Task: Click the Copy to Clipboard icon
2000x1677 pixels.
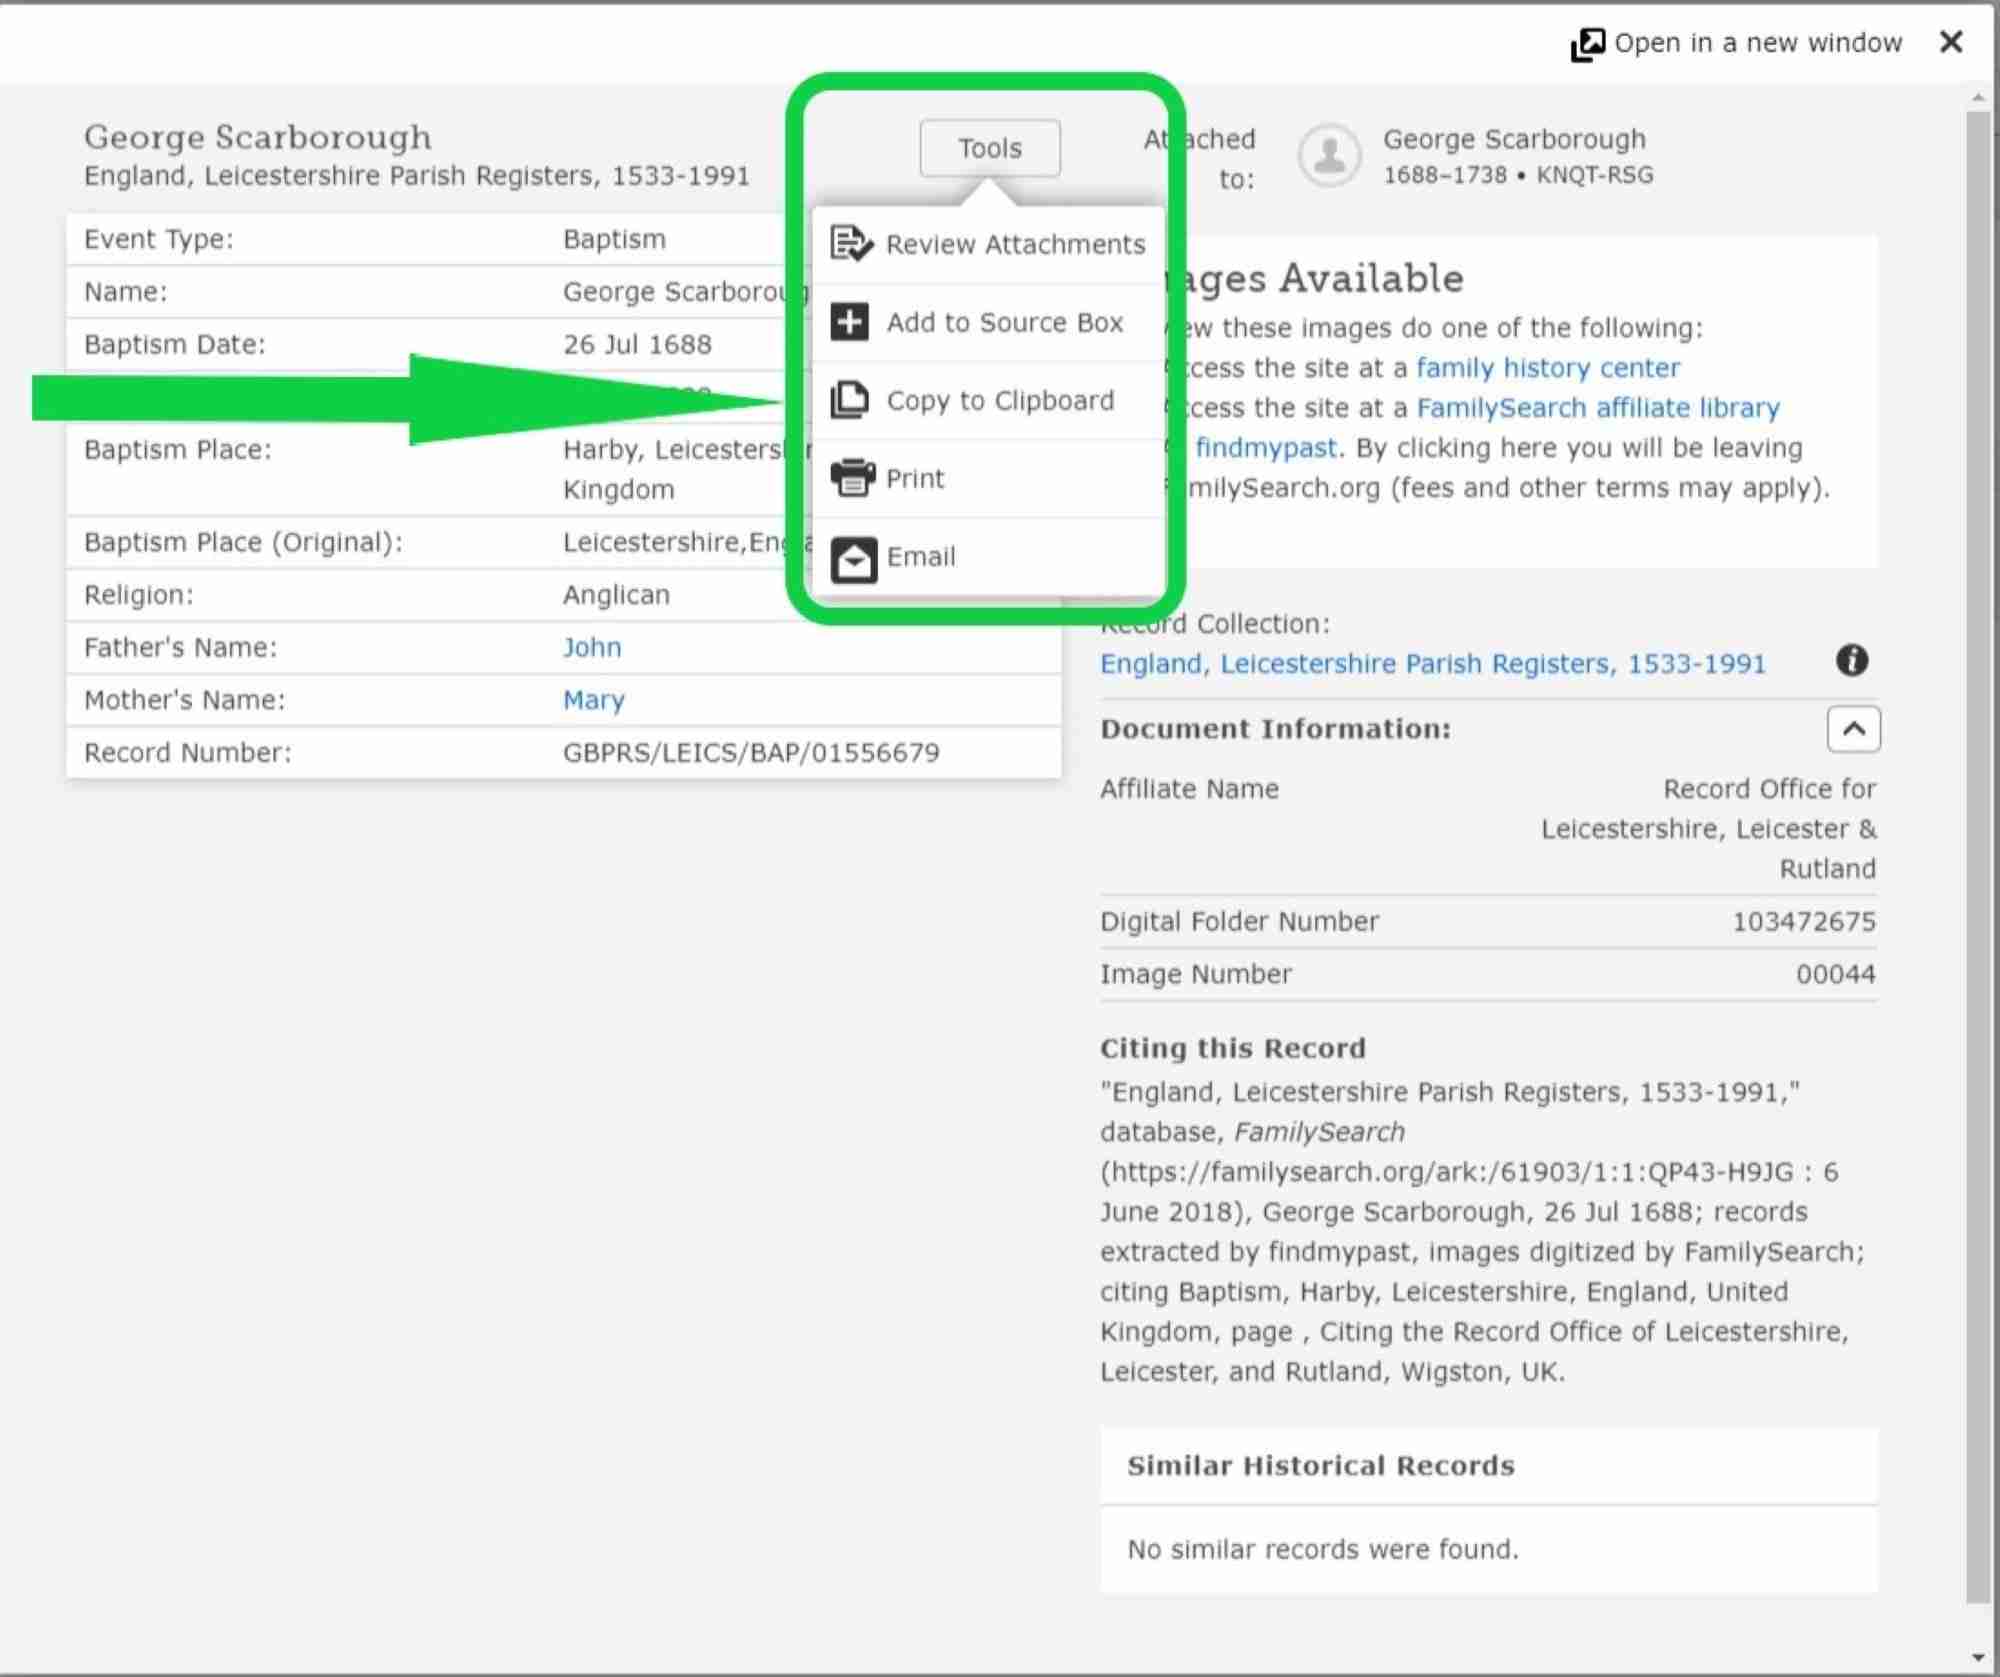Action: (x=850, y=400)
